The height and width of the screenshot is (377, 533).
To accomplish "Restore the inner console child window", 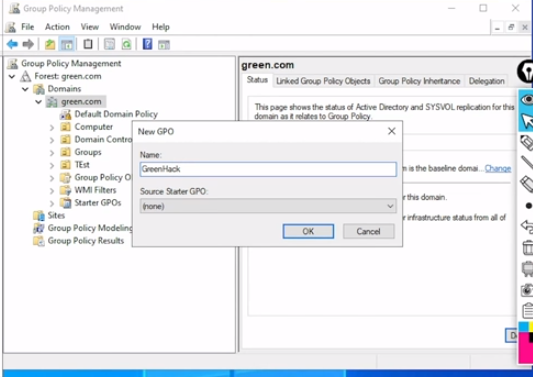I will pos(511,27).
